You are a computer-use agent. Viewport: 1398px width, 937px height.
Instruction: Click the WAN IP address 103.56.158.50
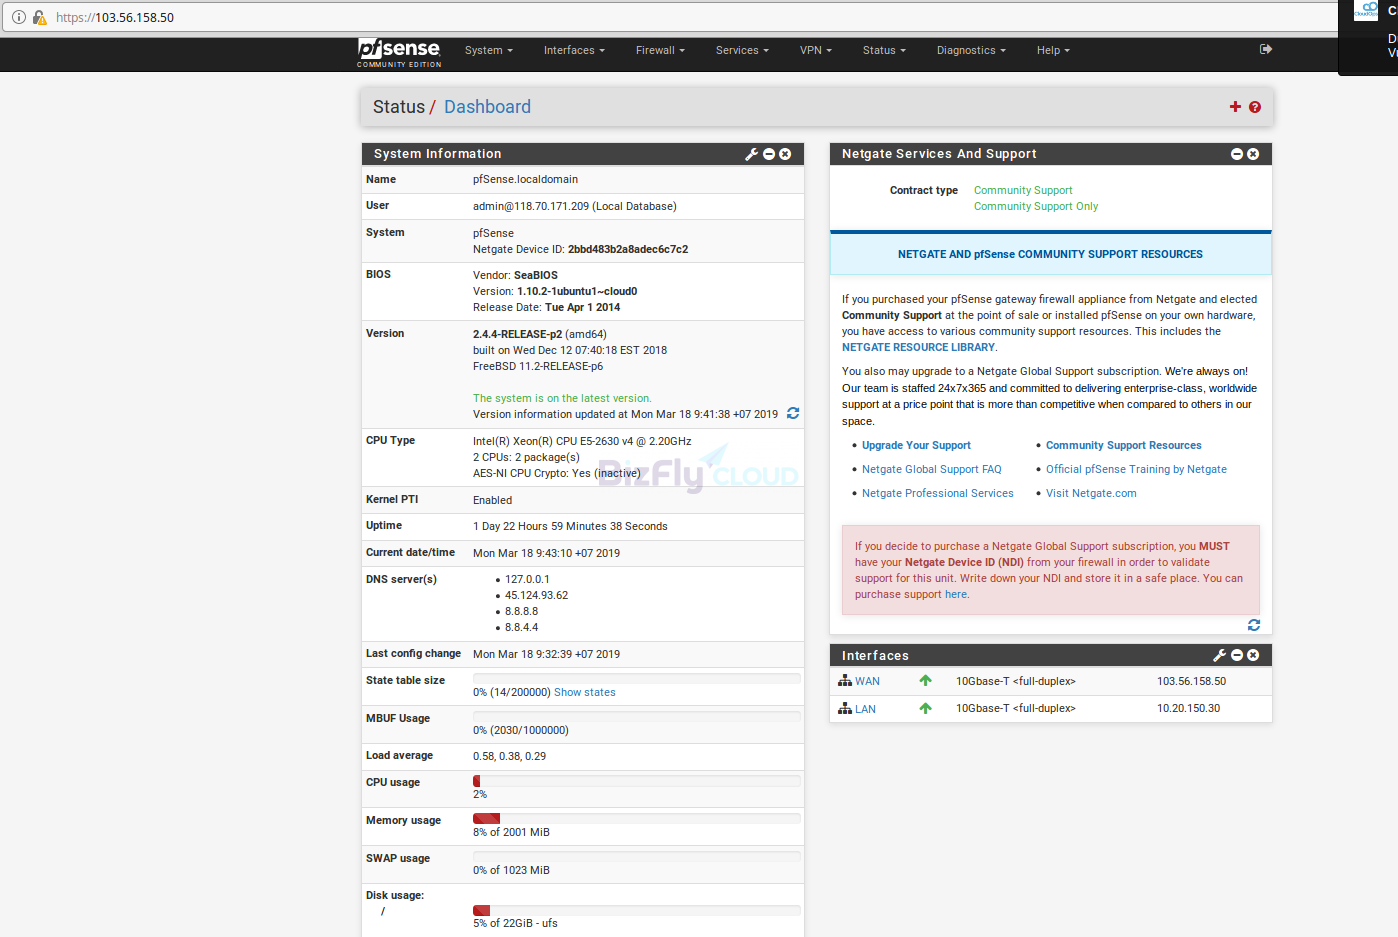pyautogui.click(x=1191, y=681)
